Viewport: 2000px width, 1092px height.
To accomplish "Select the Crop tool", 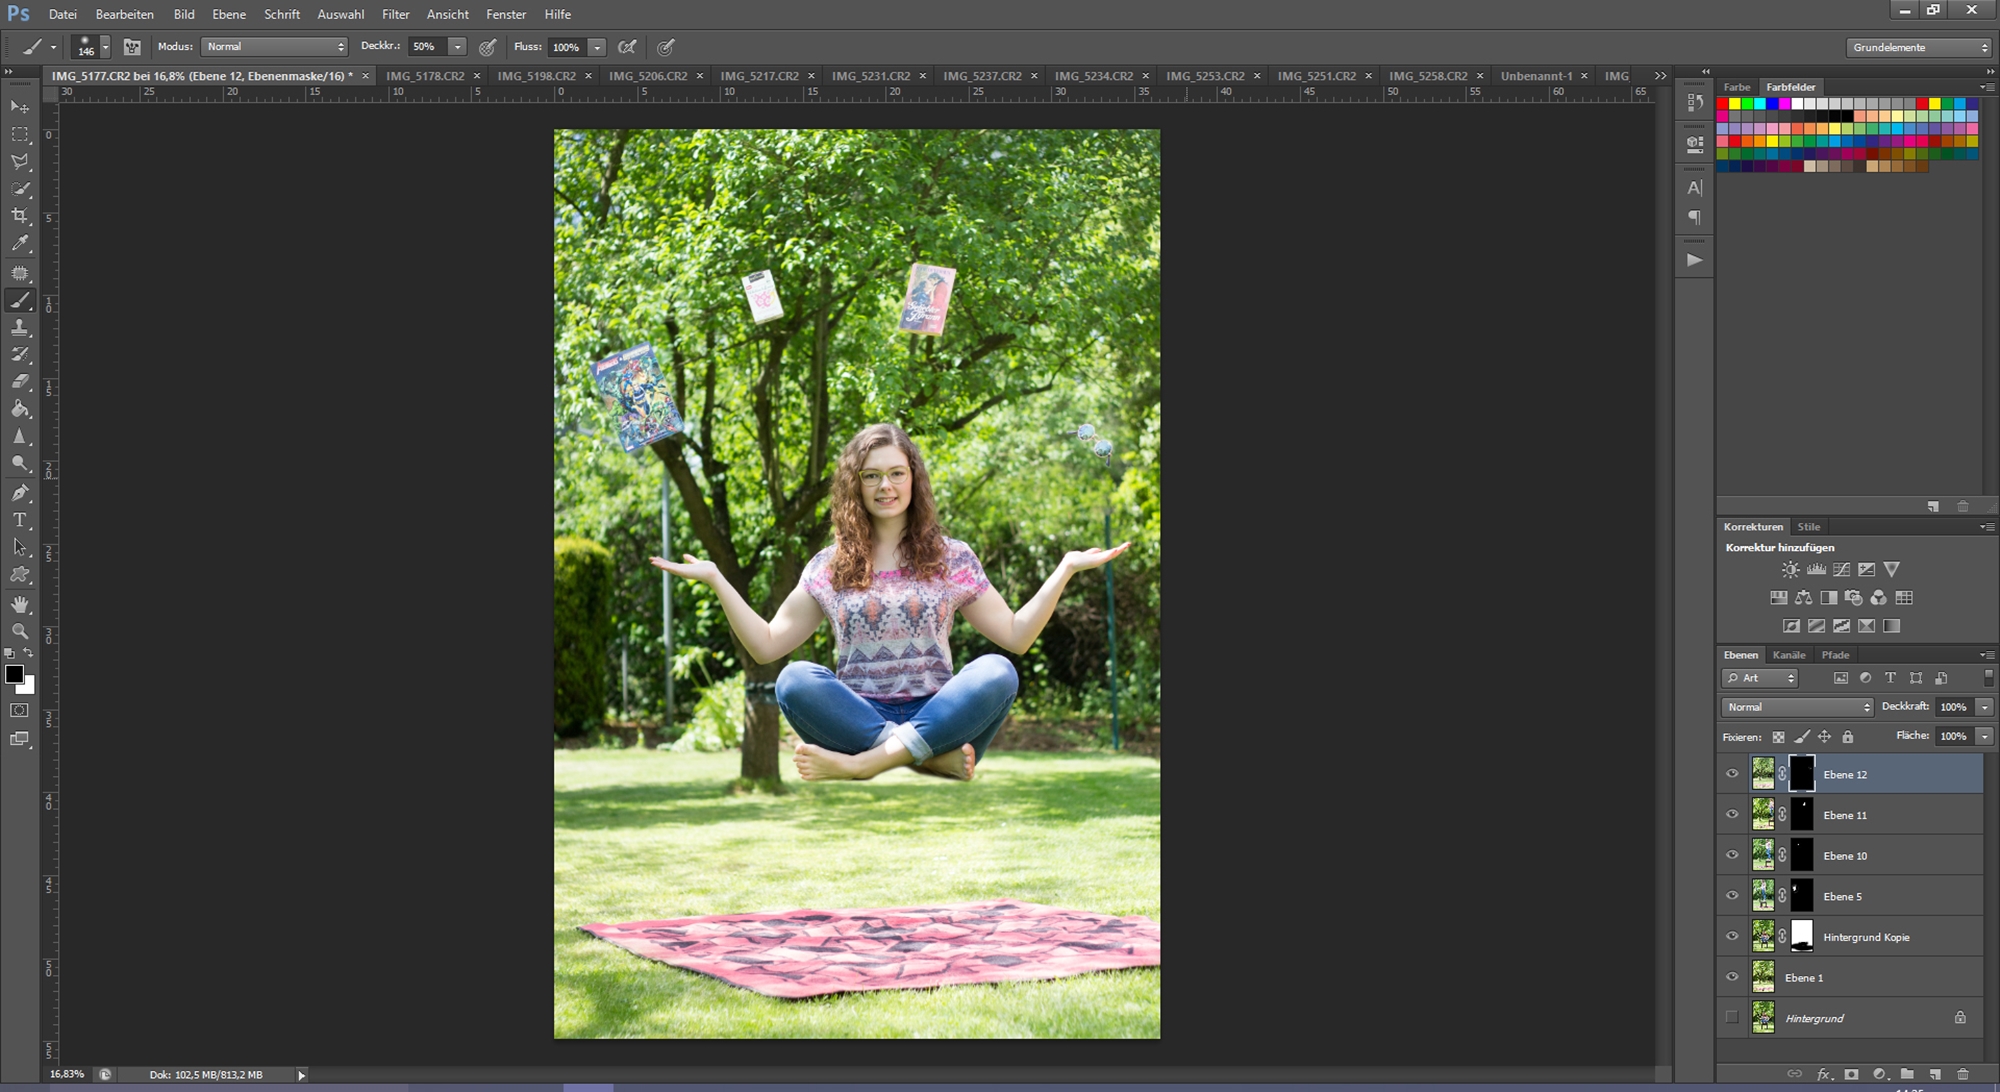I will point(20,216).
